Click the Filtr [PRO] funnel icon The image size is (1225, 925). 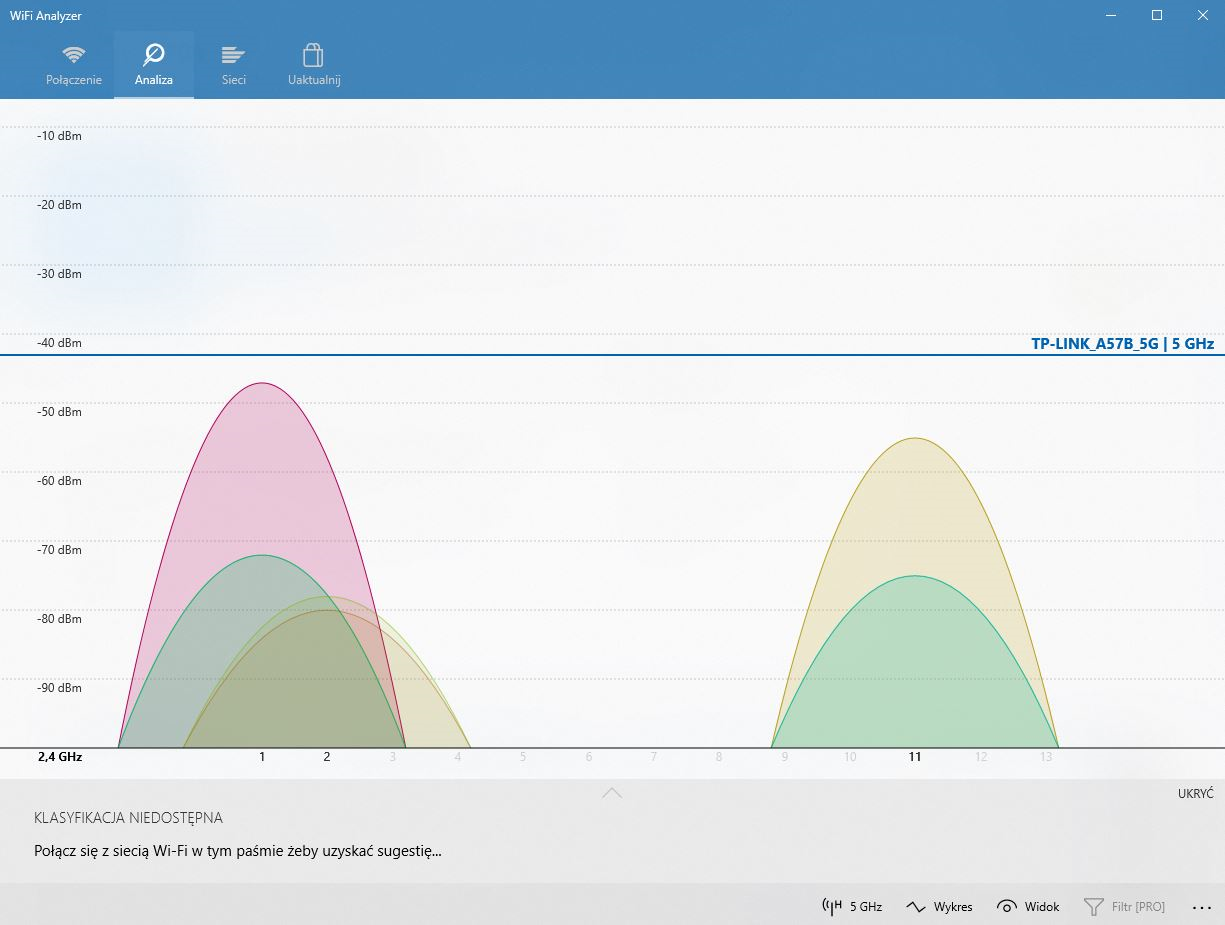pyautogui.click(x=1094, y=907)
